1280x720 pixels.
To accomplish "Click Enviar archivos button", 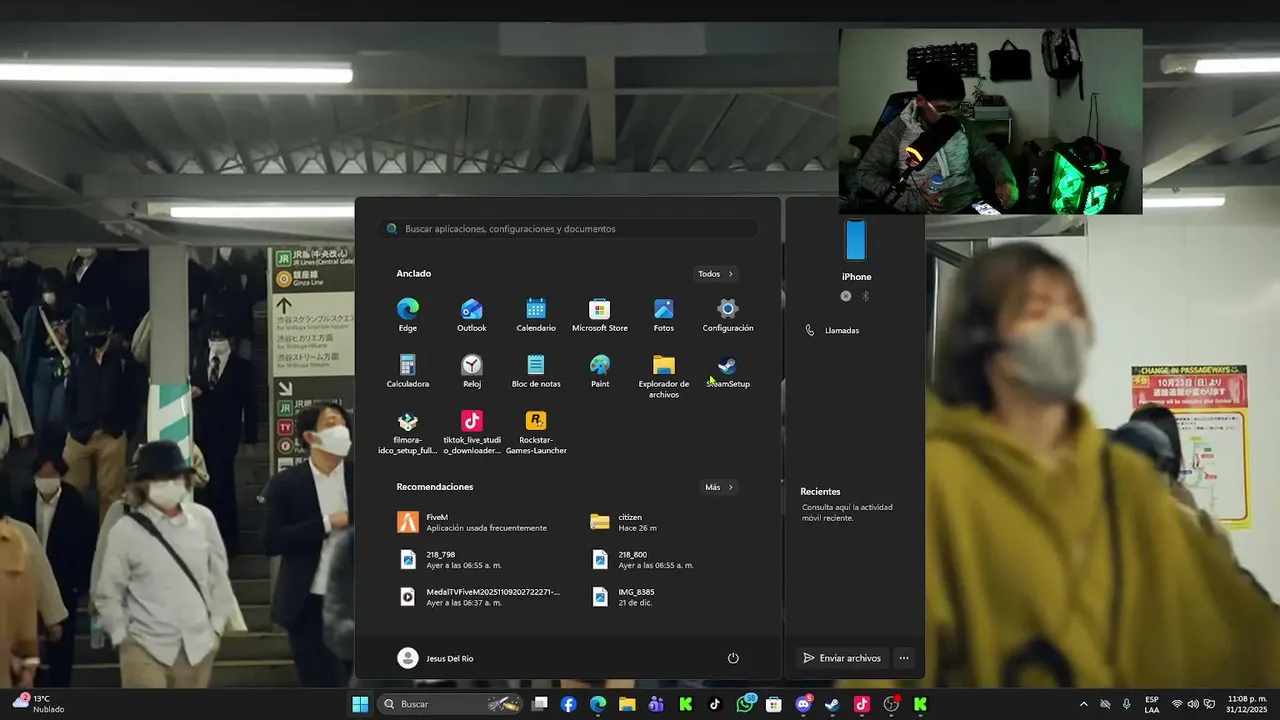I will click(x=842, y=658).
